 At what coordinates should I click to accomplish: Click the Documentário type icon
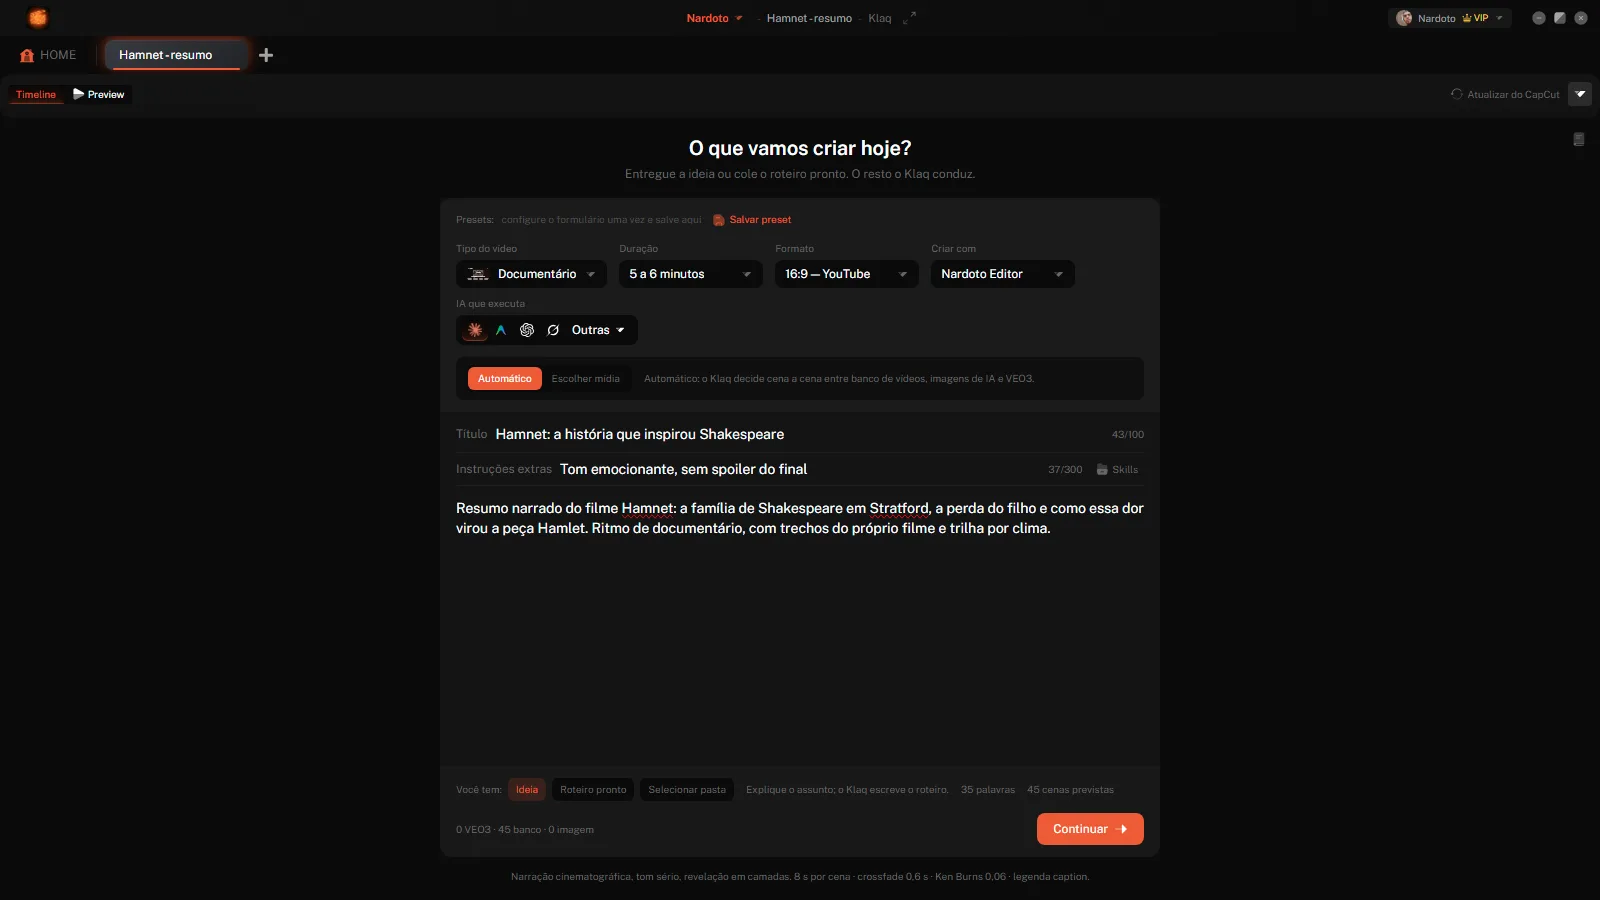(478, 274)
